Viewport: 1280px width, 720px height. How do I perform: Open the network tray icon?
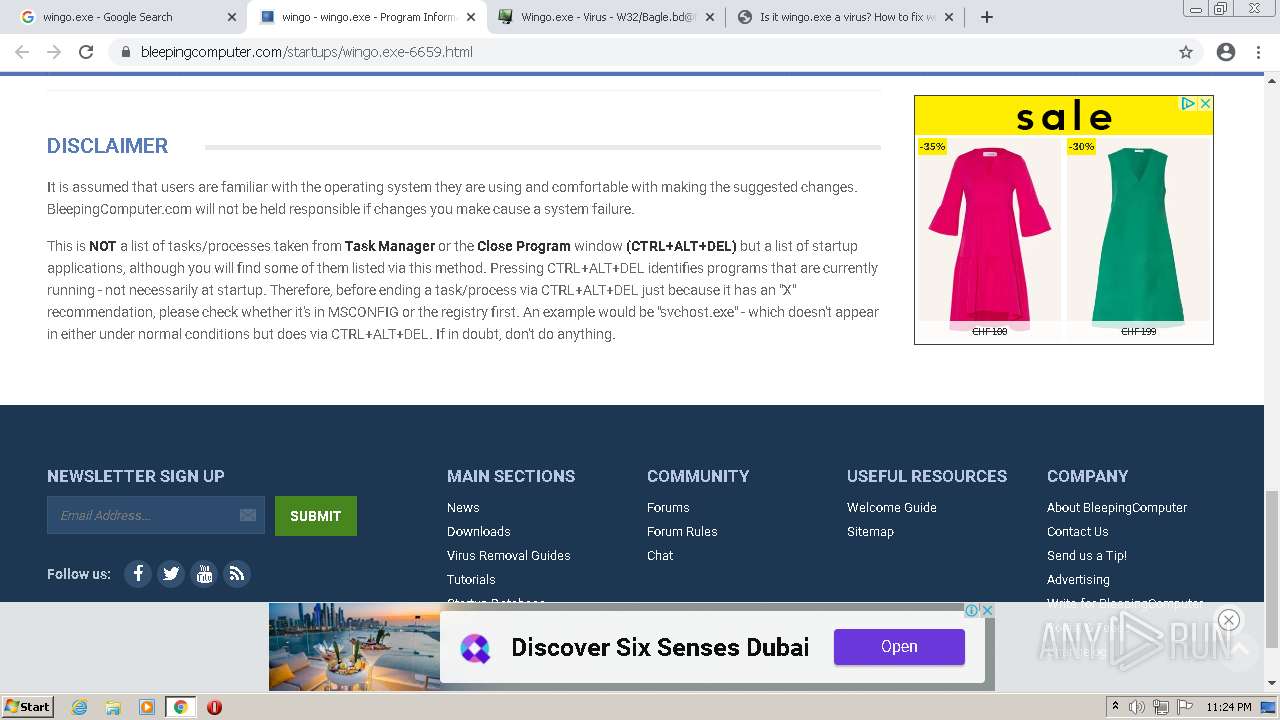tap(1161, 707)
